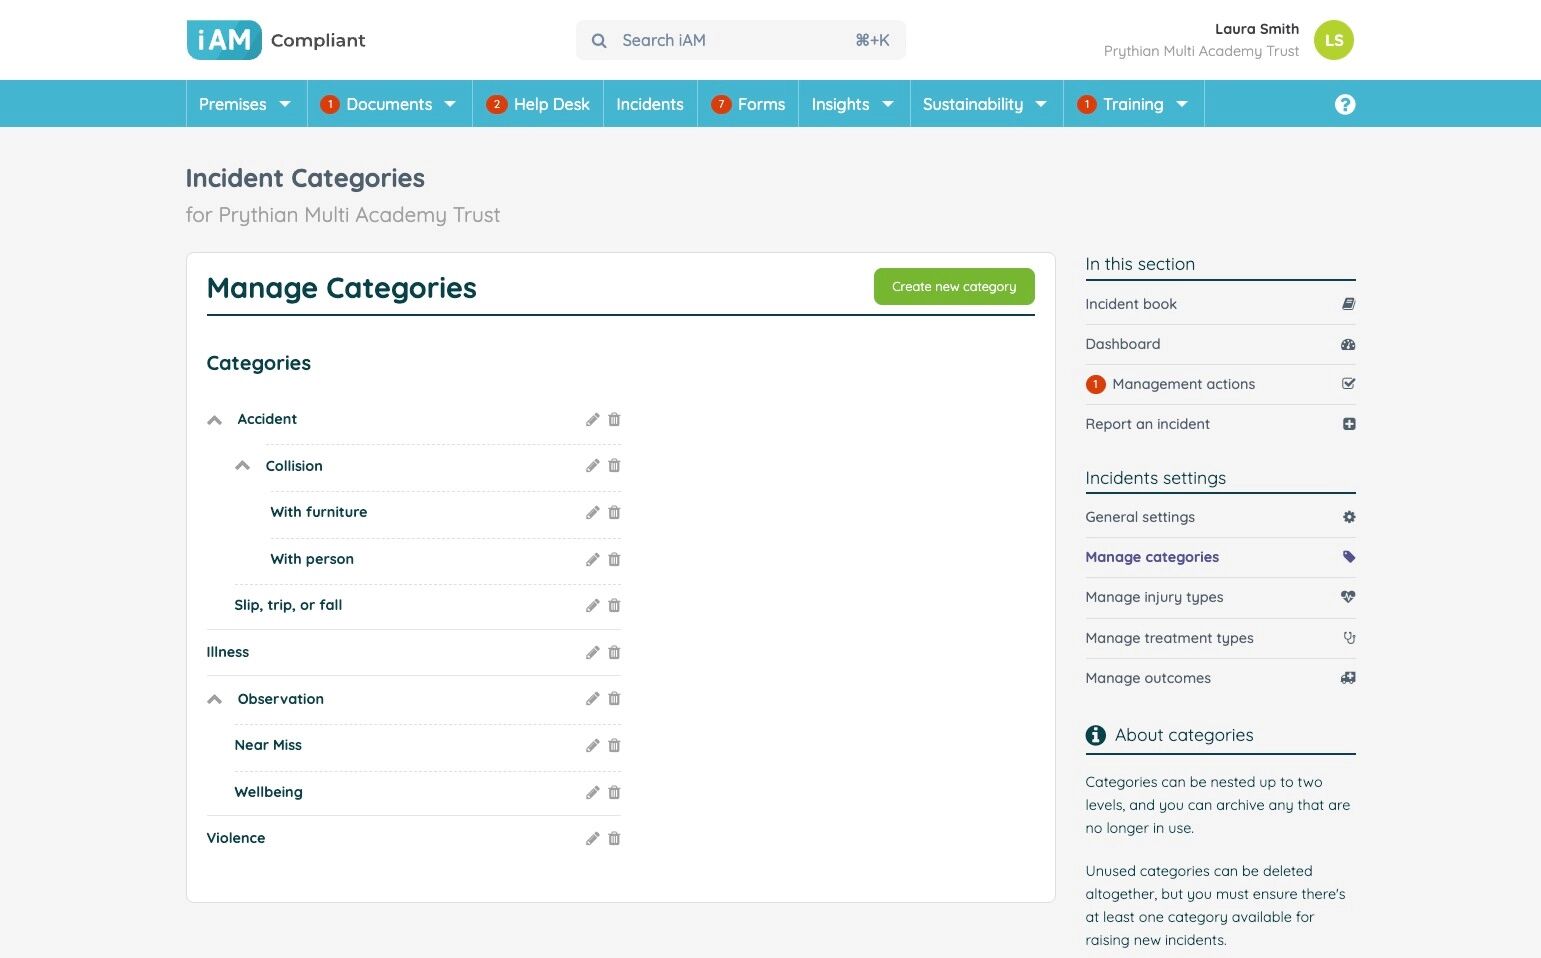Click the Search iAM field
Screen dimensions: 1541x958
tap(741, 40)
